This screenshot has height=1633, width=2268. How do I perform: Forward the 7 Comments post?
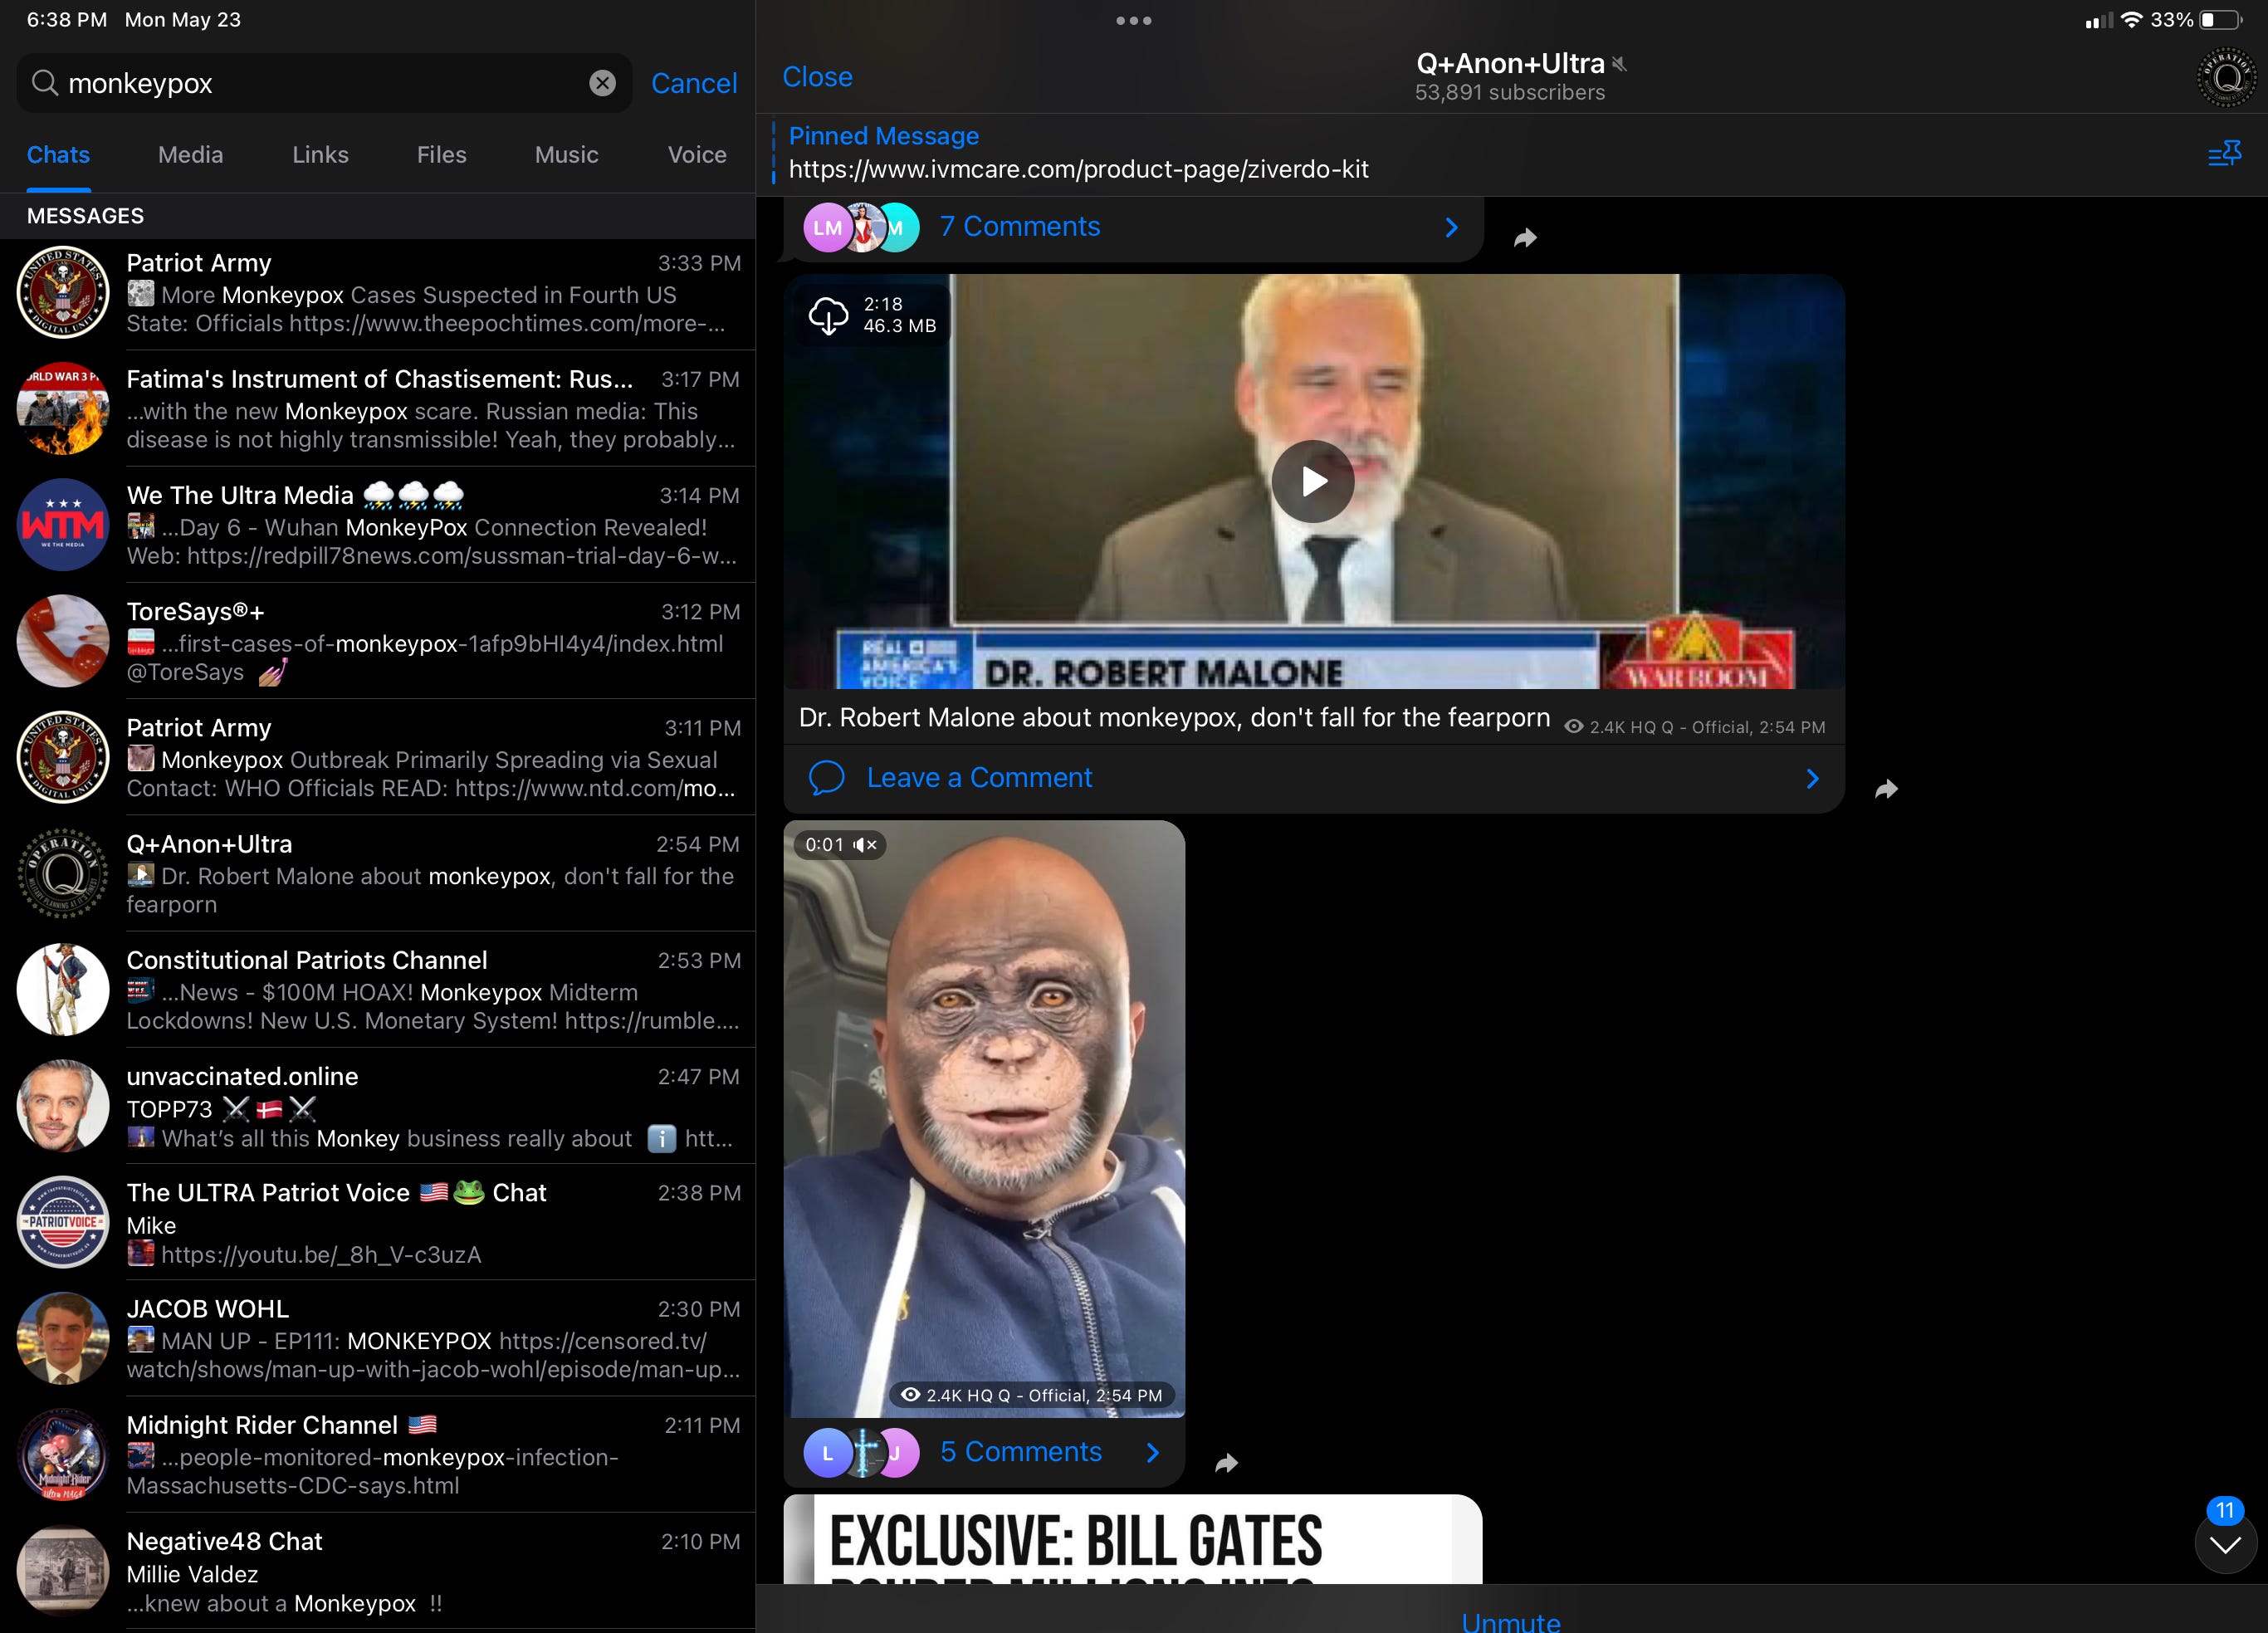[x=1525, y=238]
